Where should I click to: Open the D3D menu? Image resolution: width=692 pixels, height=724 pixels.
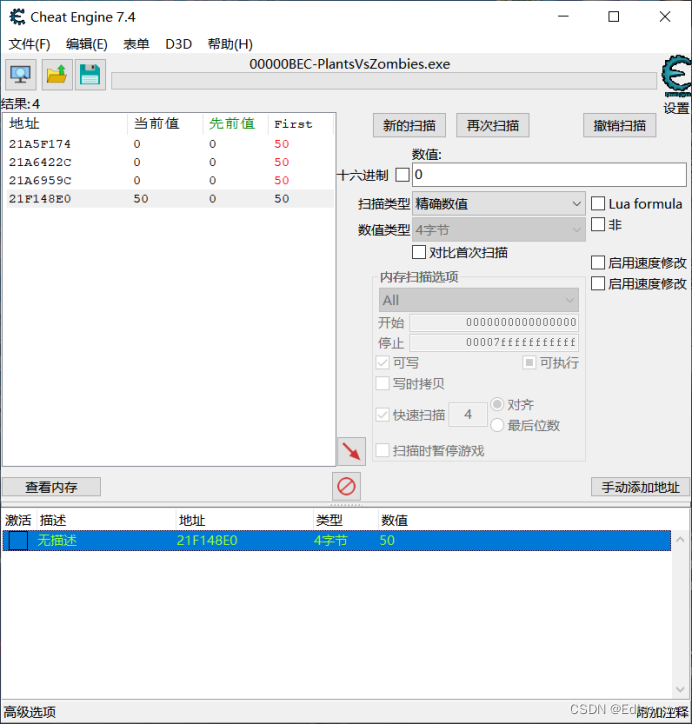tap(179, 44)
